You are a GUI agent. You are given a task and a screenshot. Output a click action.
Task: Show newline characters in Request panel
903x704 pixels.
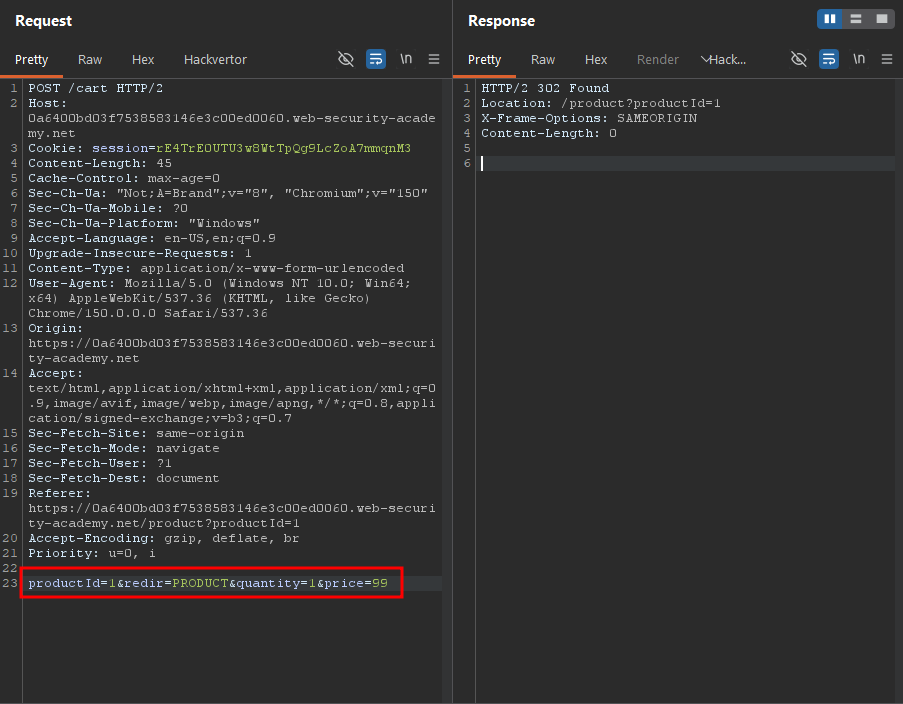click(x=406, y=59)
